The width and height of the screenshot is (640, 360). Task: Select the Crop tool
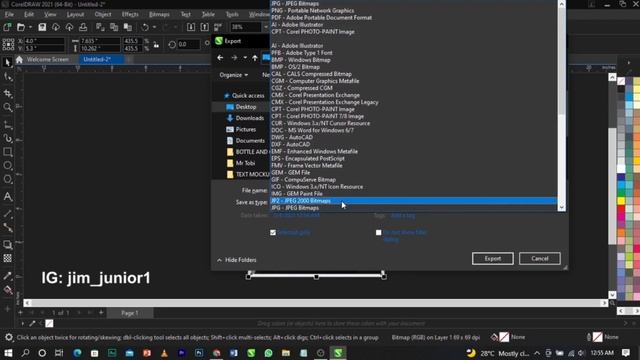7,93
